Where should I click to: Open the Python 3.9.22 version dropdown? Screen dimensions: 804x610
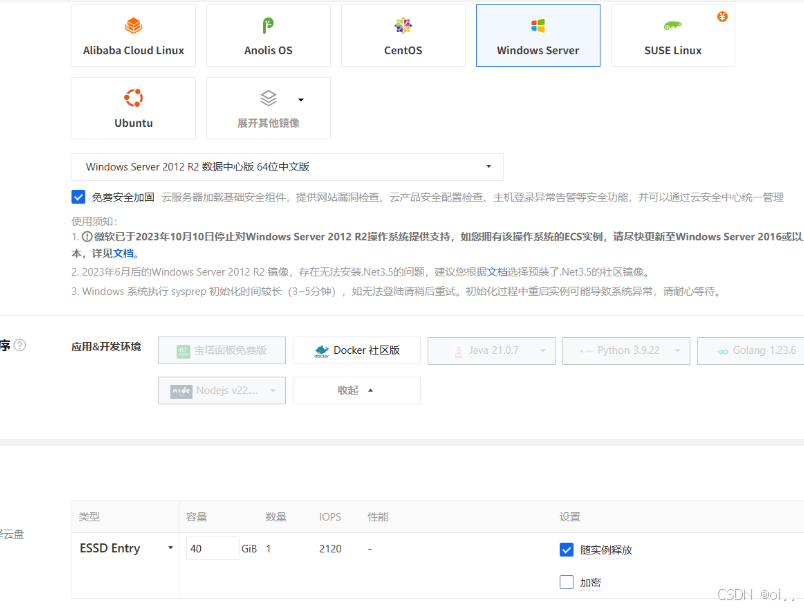click(626, 350)
